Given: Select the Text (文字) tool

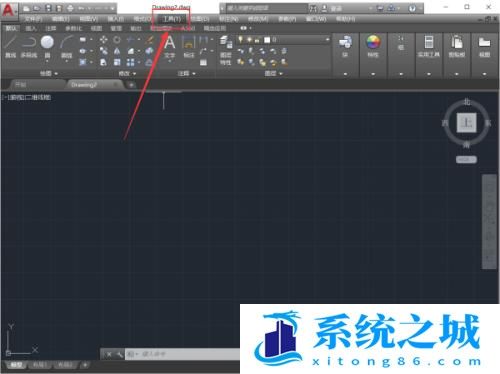Looking at the screenshot, I should (169, 47).
